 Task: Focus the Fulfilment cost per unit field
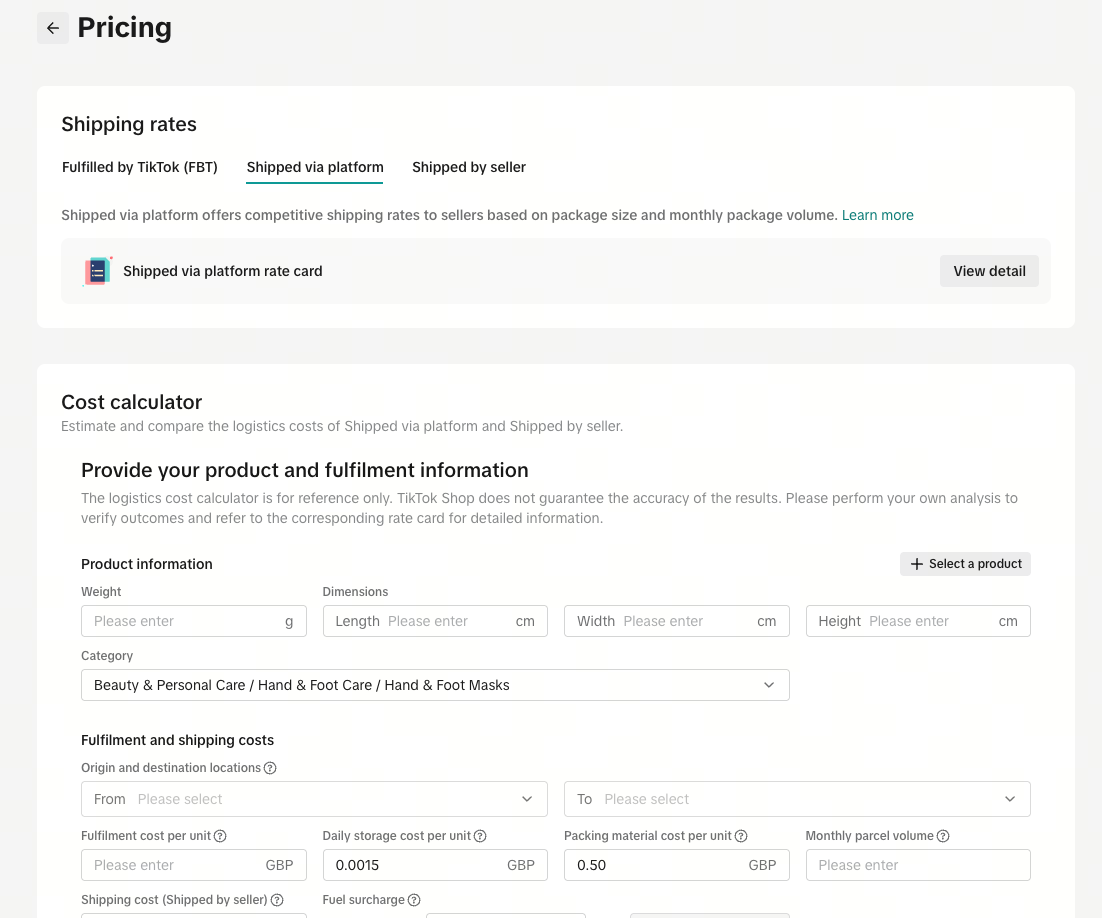point(194,865)
